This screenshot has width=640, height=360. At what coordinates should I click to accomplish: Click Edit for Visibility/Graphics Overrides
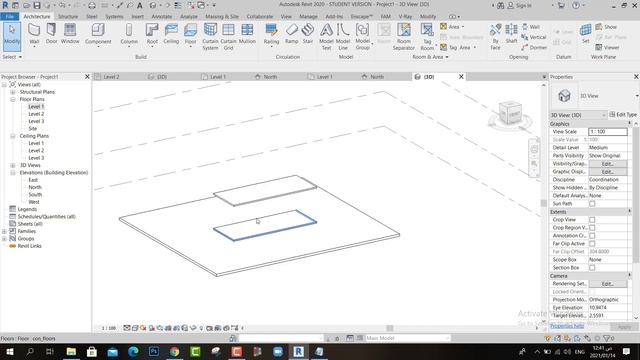point(607,164)
